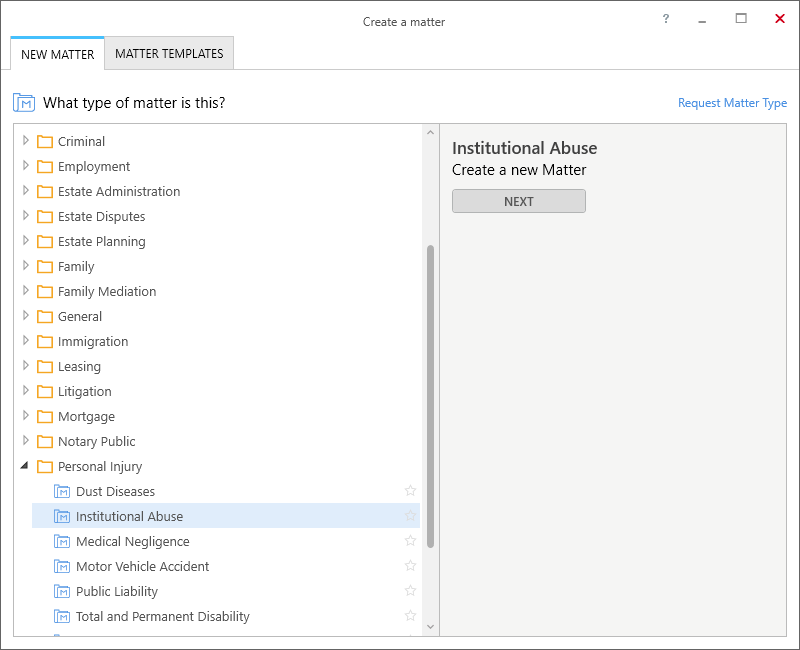Toggle favorite star for Motor Vehicle Accident

[x=410, y=566]
